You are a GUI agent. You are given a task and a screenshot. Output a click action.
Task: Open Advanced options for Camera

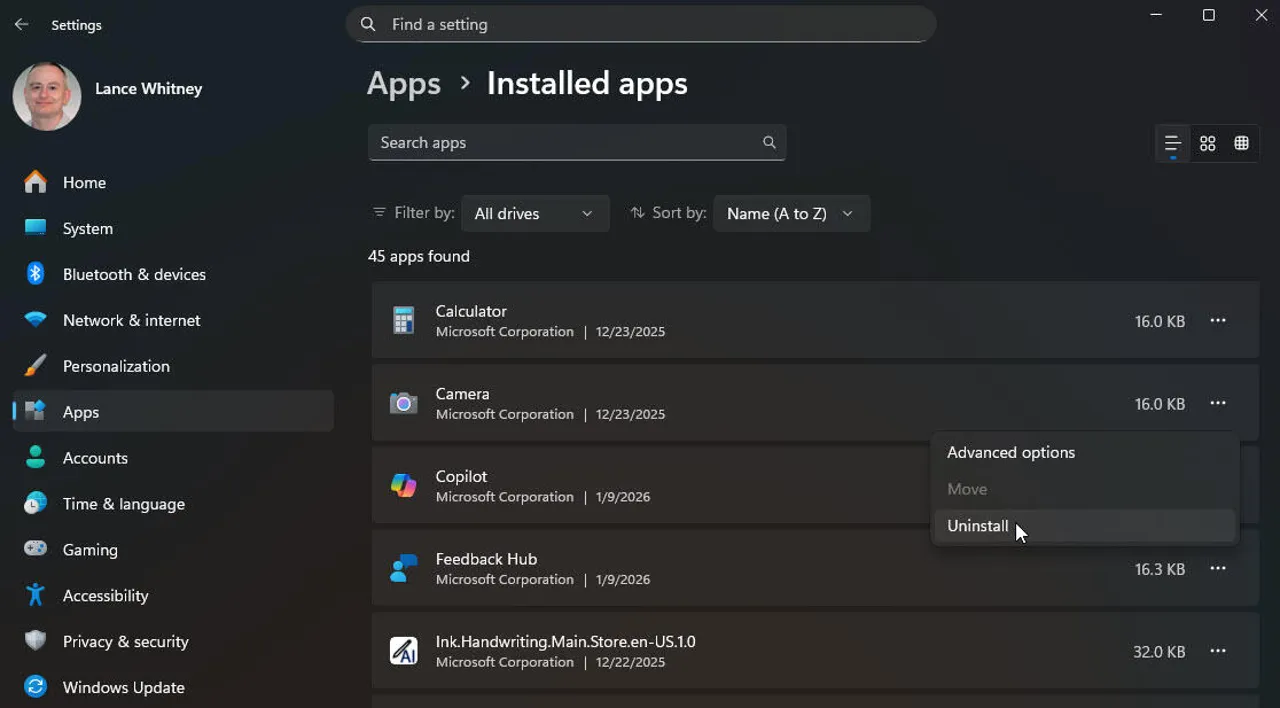click(x=1010, y=452)
